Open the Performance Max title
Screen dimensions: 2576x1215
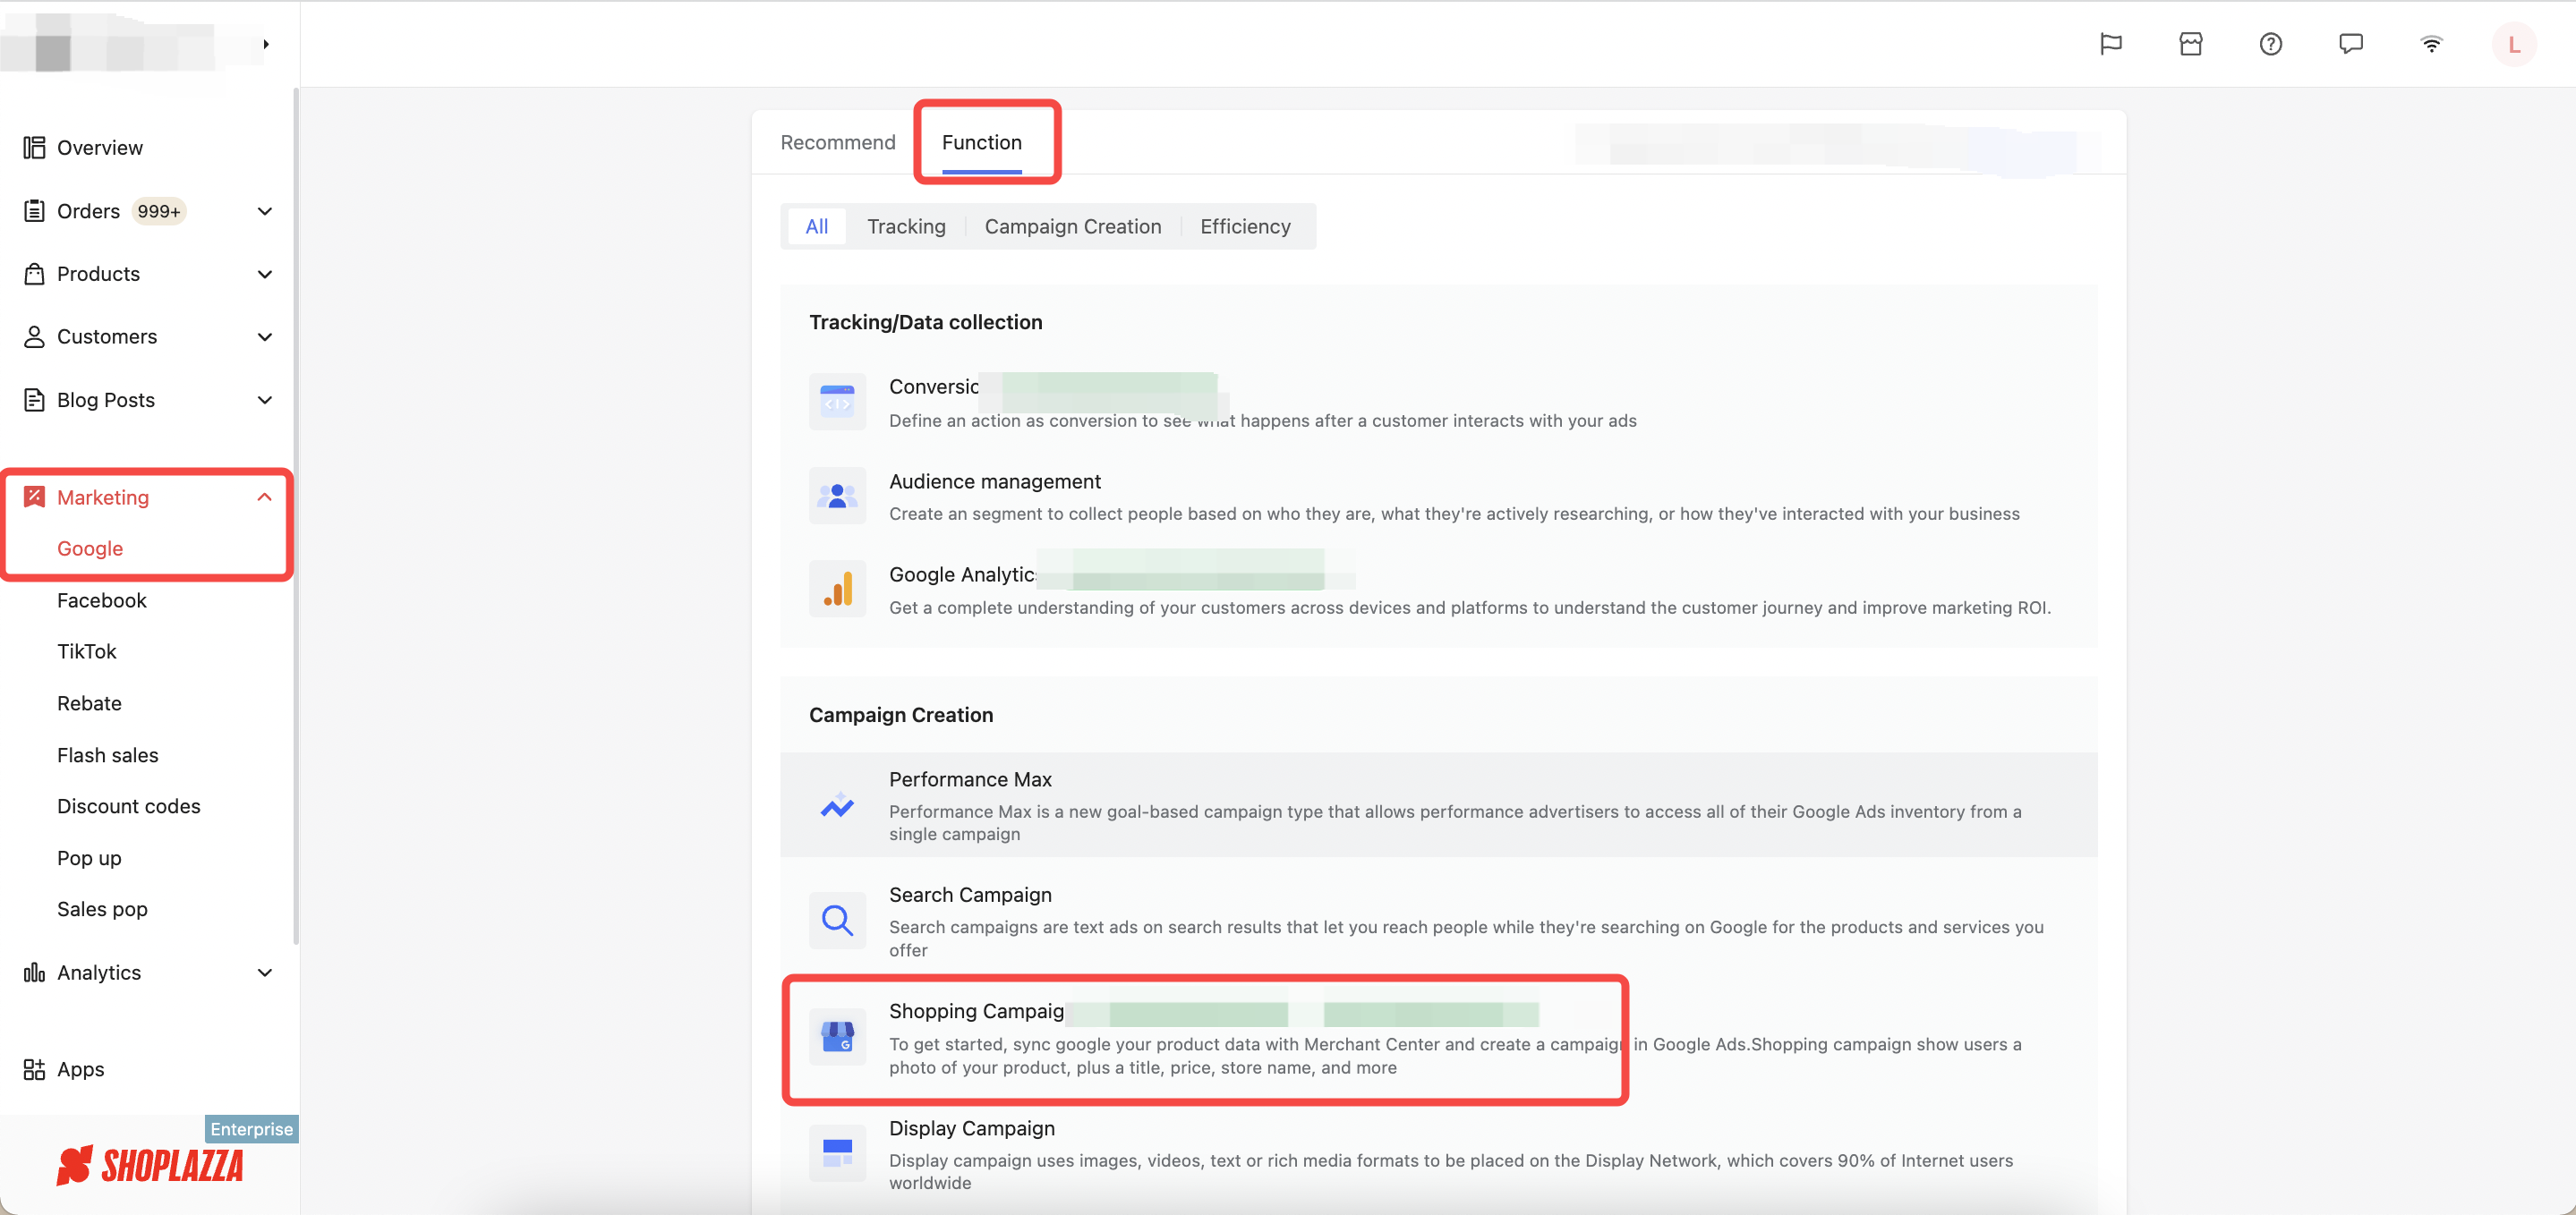tap(970, 779)
